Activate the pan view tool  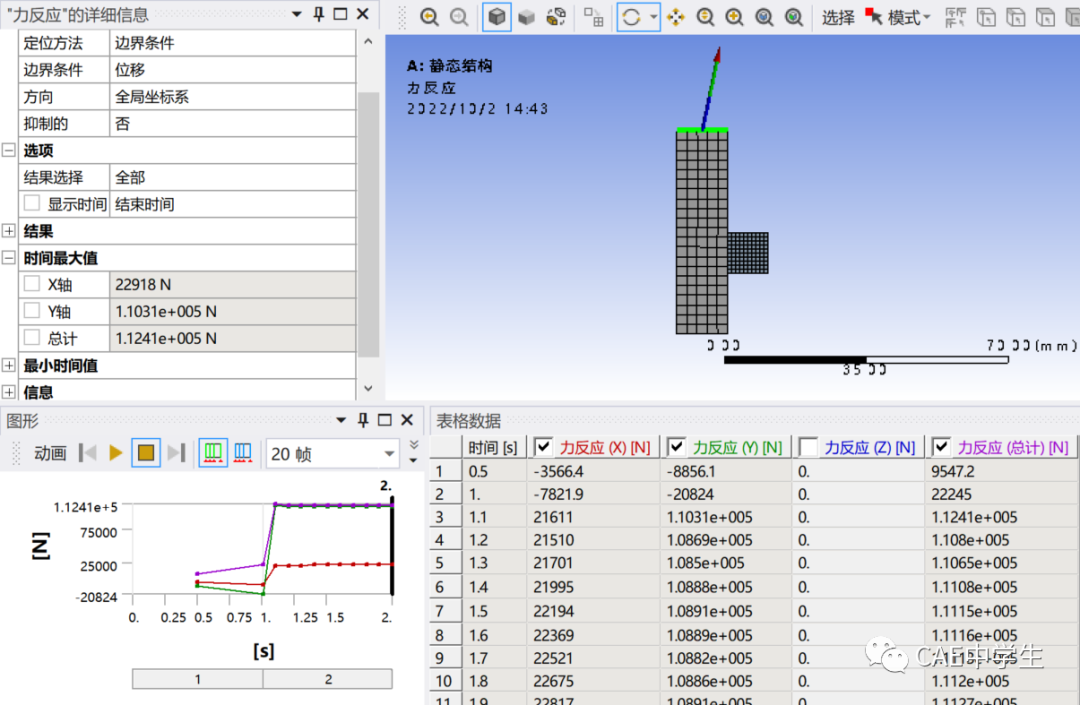pos(676,17)
